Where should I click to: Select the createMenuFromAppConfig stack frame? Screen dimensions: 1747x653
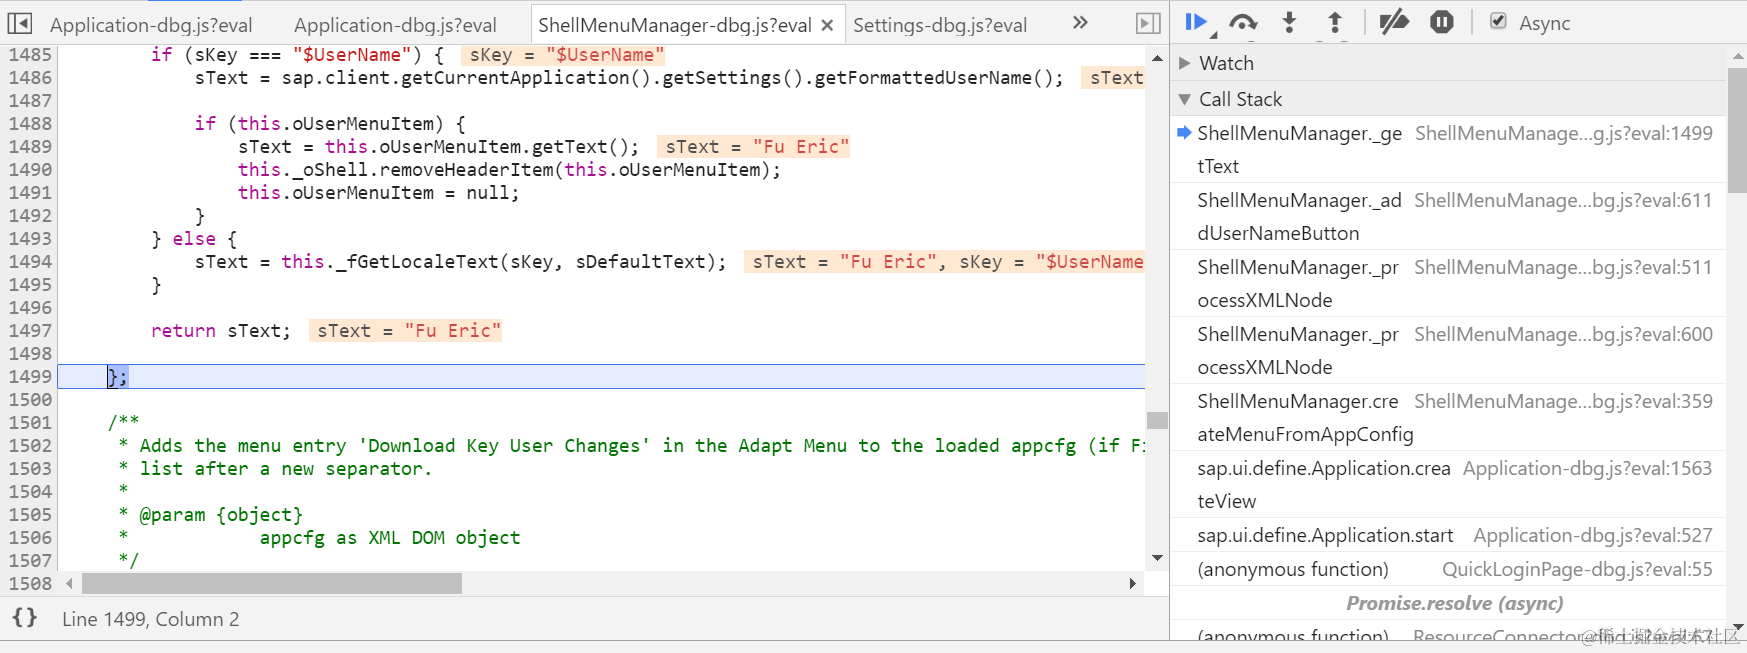point(1448,417)
